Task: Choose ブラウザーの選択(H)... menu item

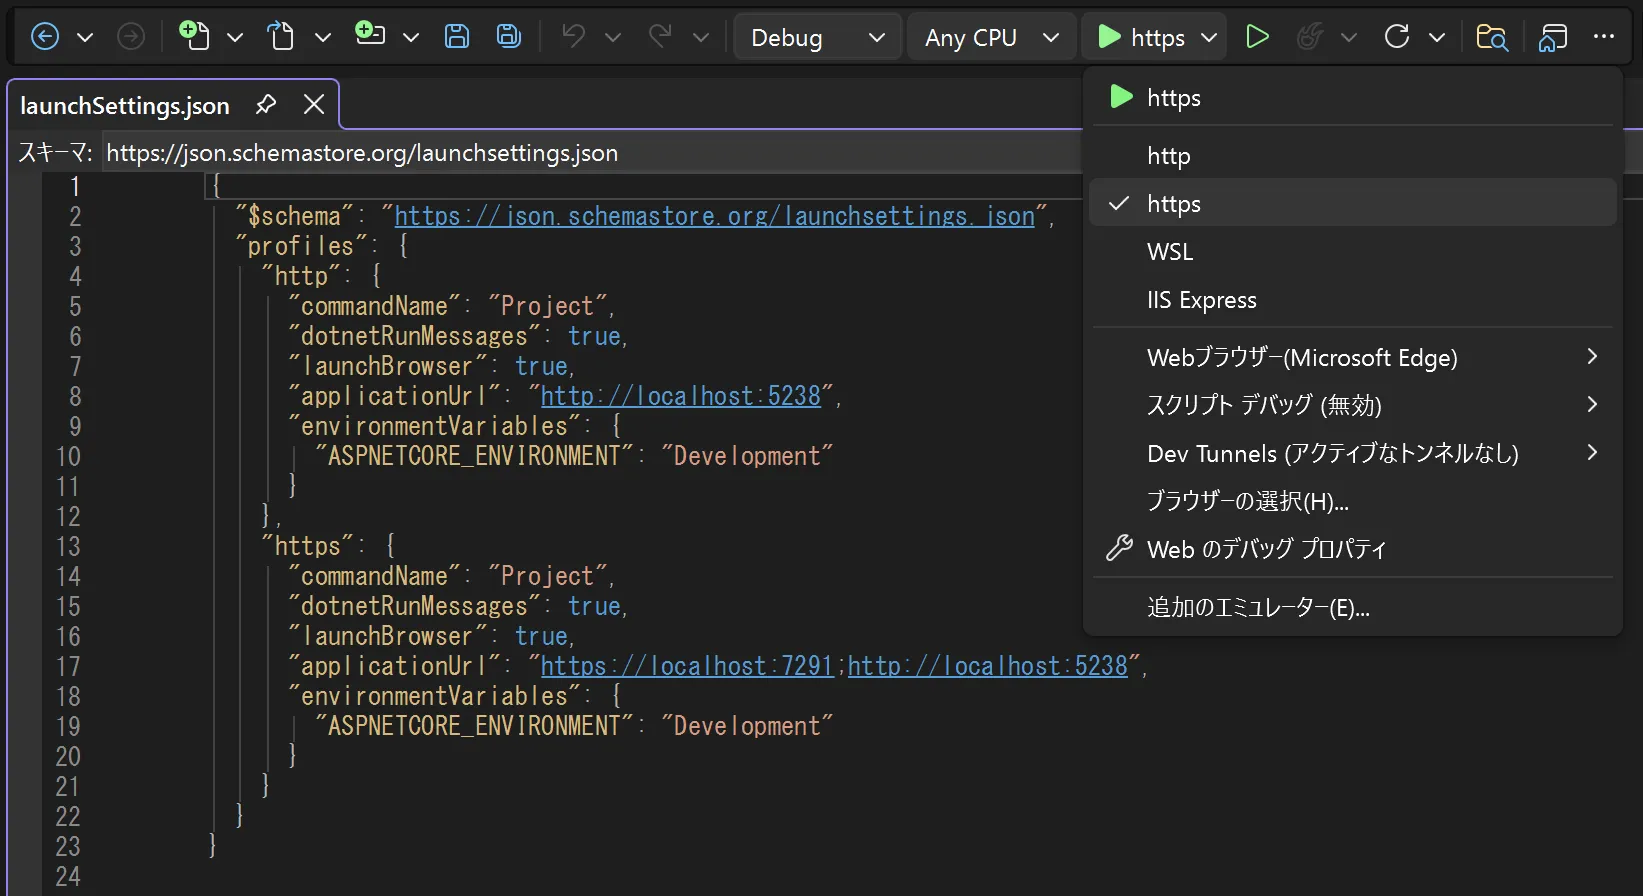Action: tap(1352, 501)
